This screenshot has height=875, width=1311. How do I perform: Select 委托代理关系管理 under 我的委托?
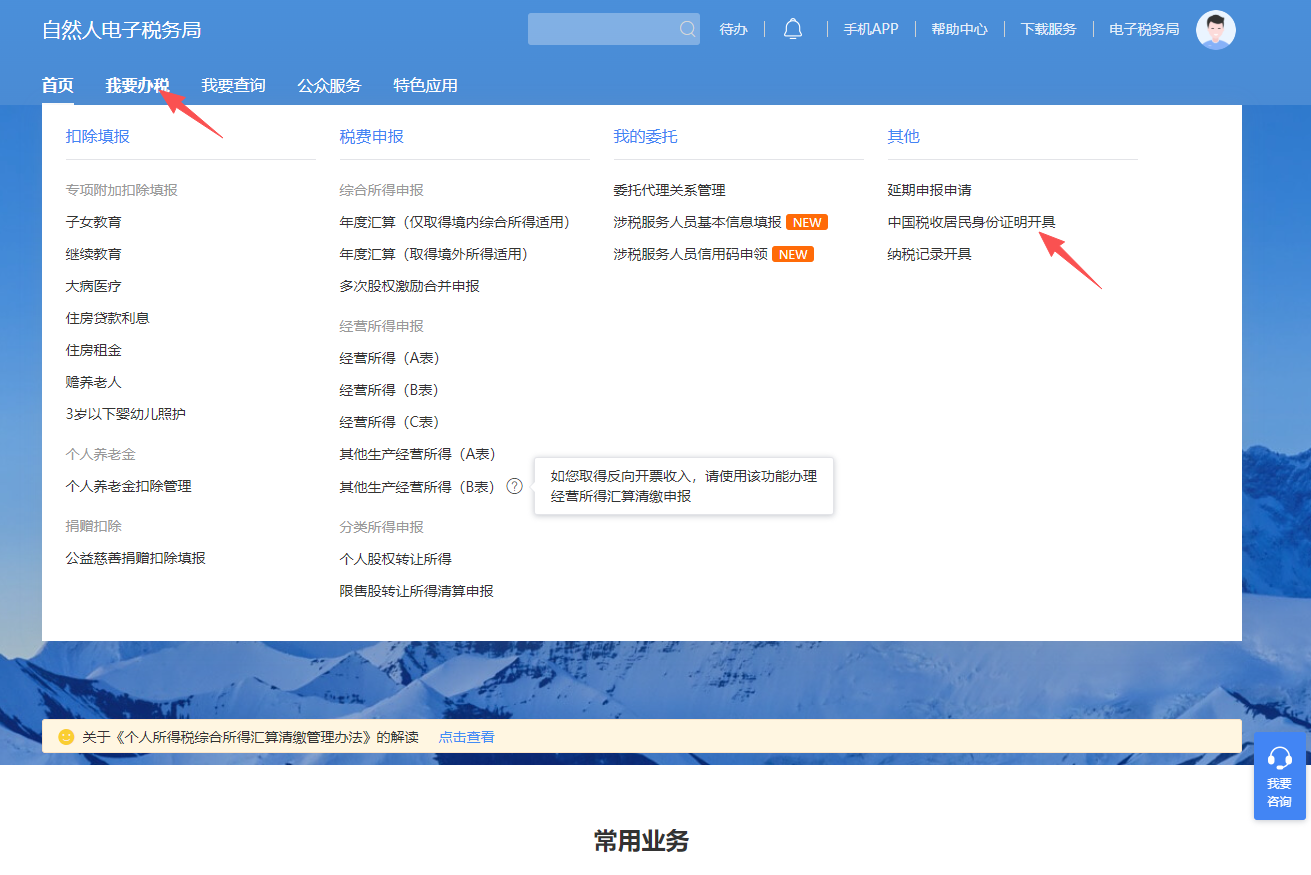[x=671, y=189]
